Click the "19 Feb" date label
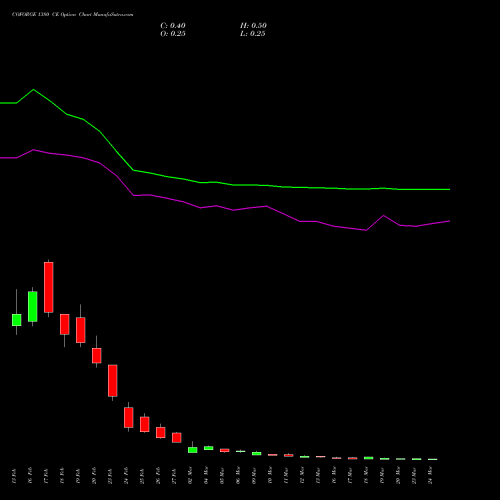Viewport: 500px width, 500px height. pos(78,476)
